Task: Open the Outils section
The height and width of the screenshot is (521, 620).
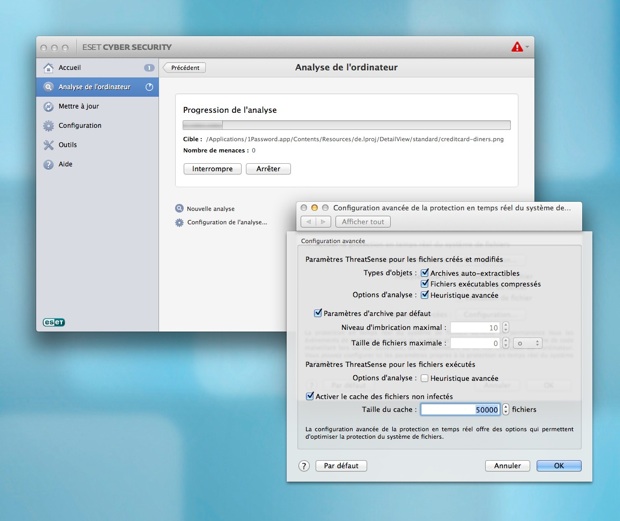Action: tap(97, 145)
